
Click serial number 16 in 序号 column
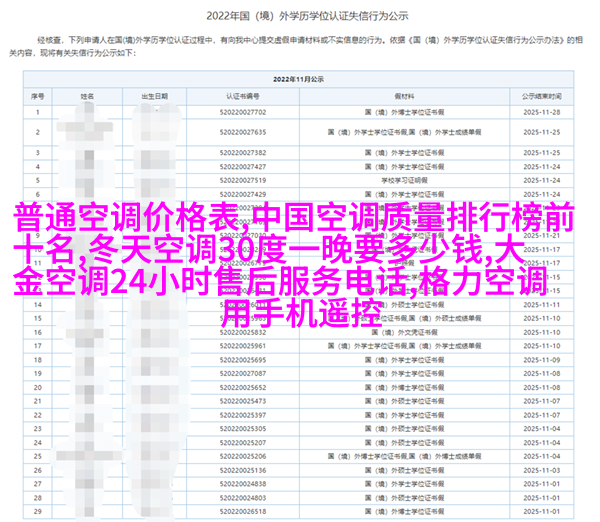point(38,332)
